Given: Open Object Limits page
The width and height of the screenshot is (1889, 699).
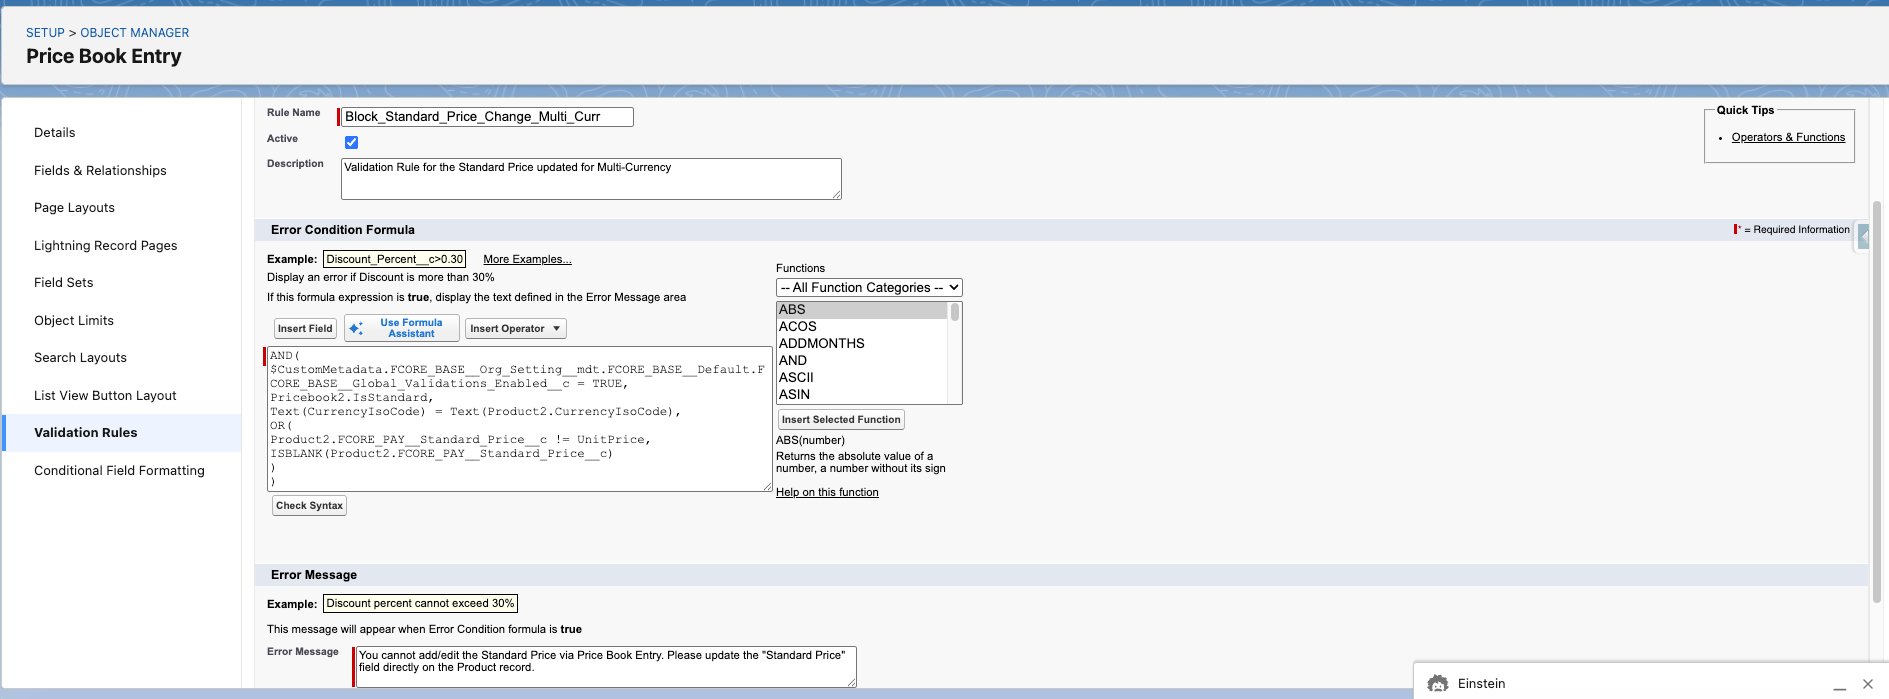Looking at the screenshot, I should 74,321.
